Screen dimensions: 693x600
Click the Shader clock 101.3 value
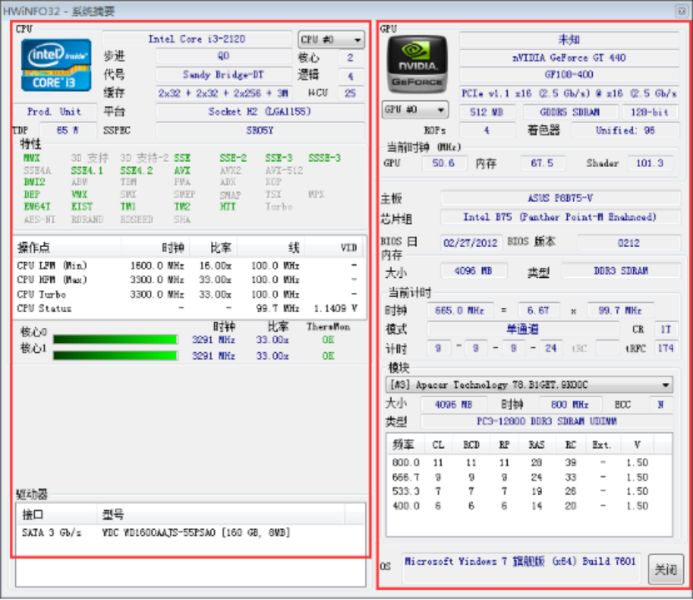coord(650,163)
